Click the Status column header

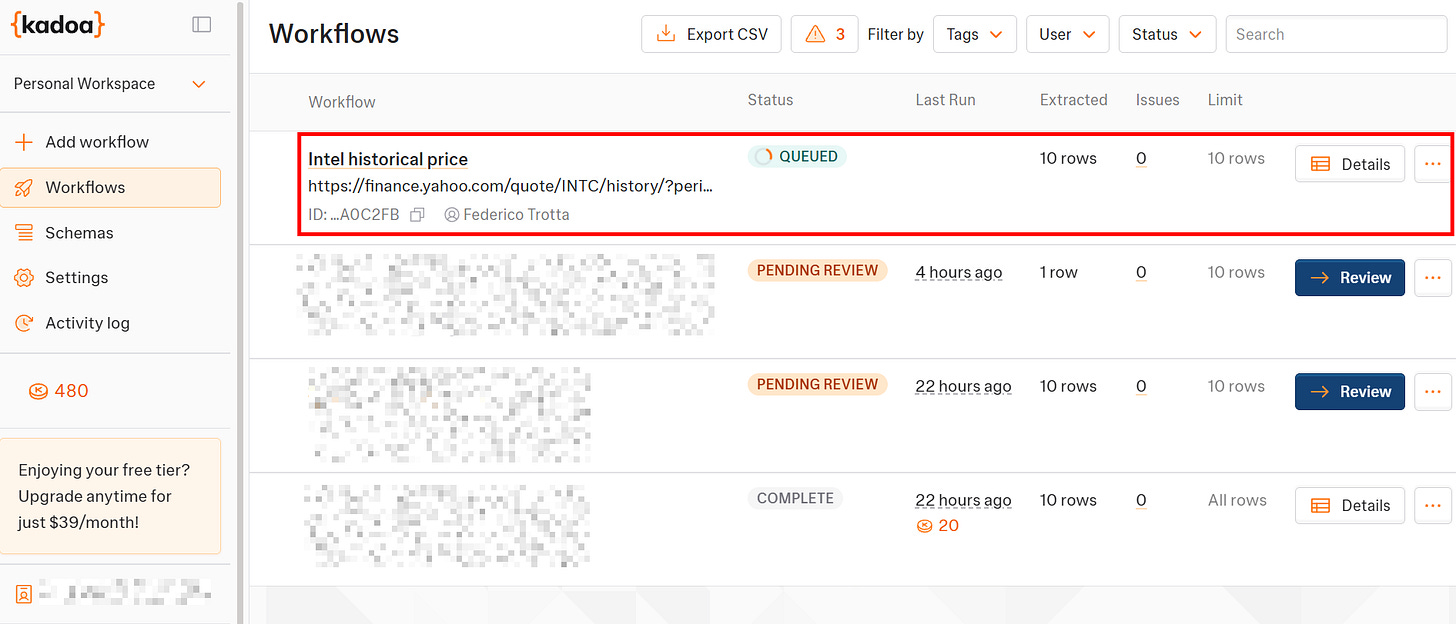770,100
